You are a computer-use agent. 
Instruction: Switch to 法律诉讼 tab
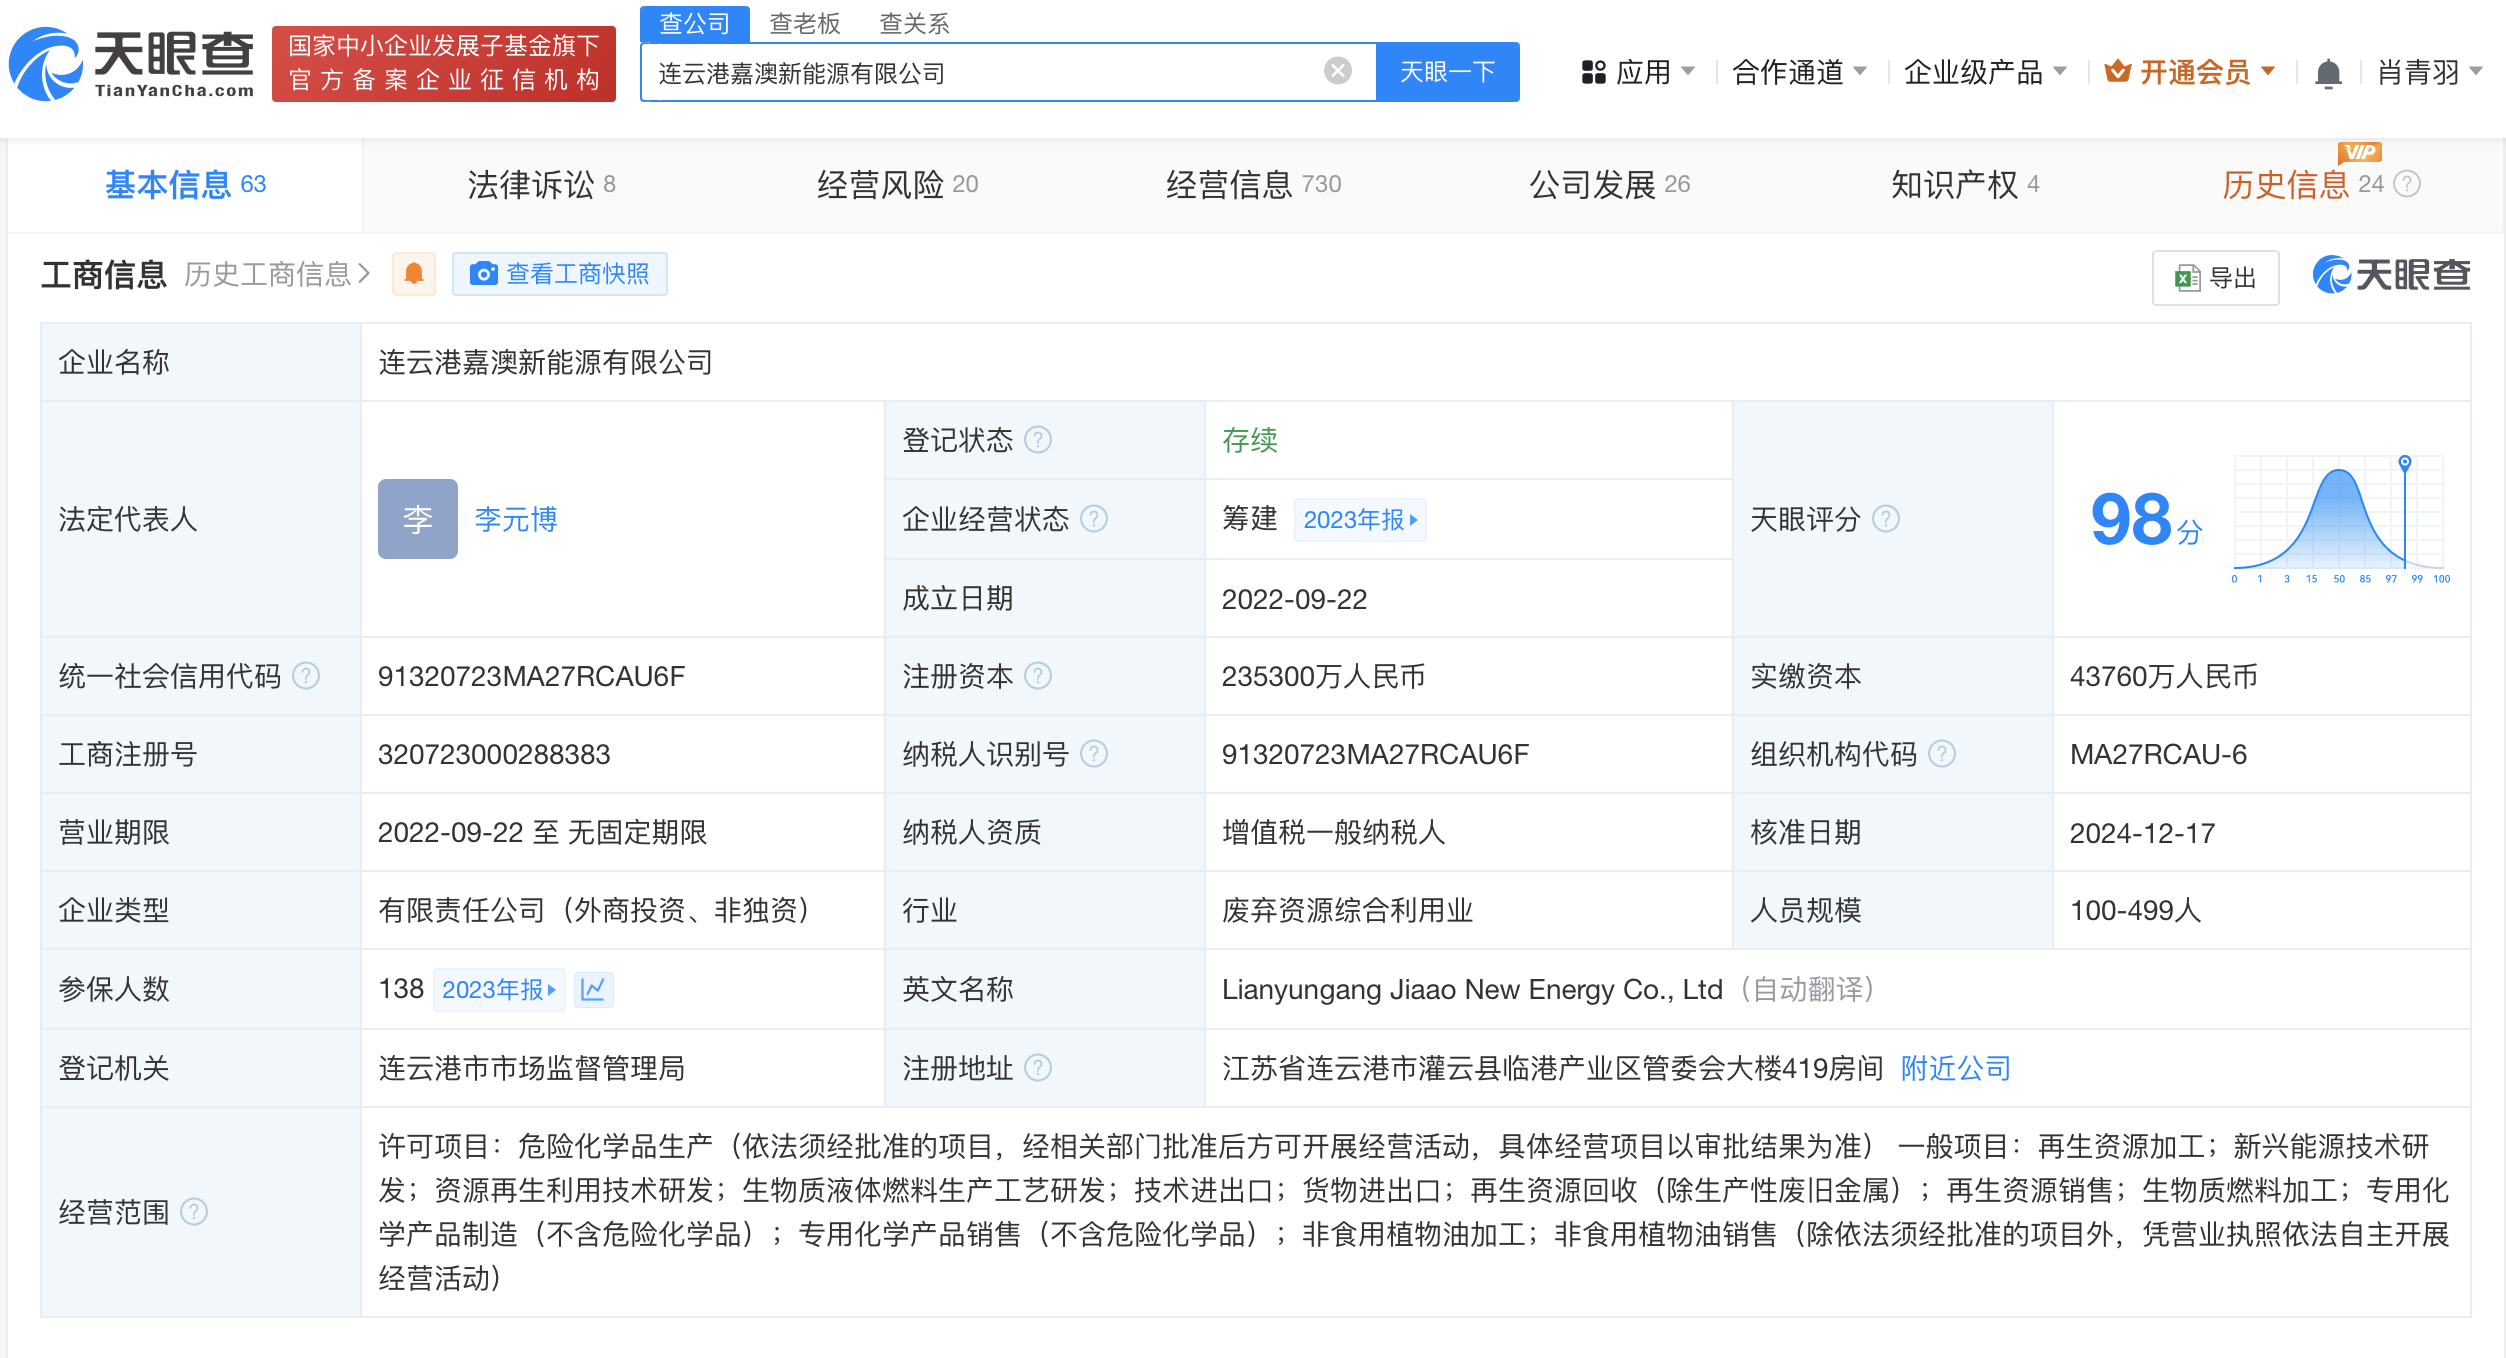[541, 184]
